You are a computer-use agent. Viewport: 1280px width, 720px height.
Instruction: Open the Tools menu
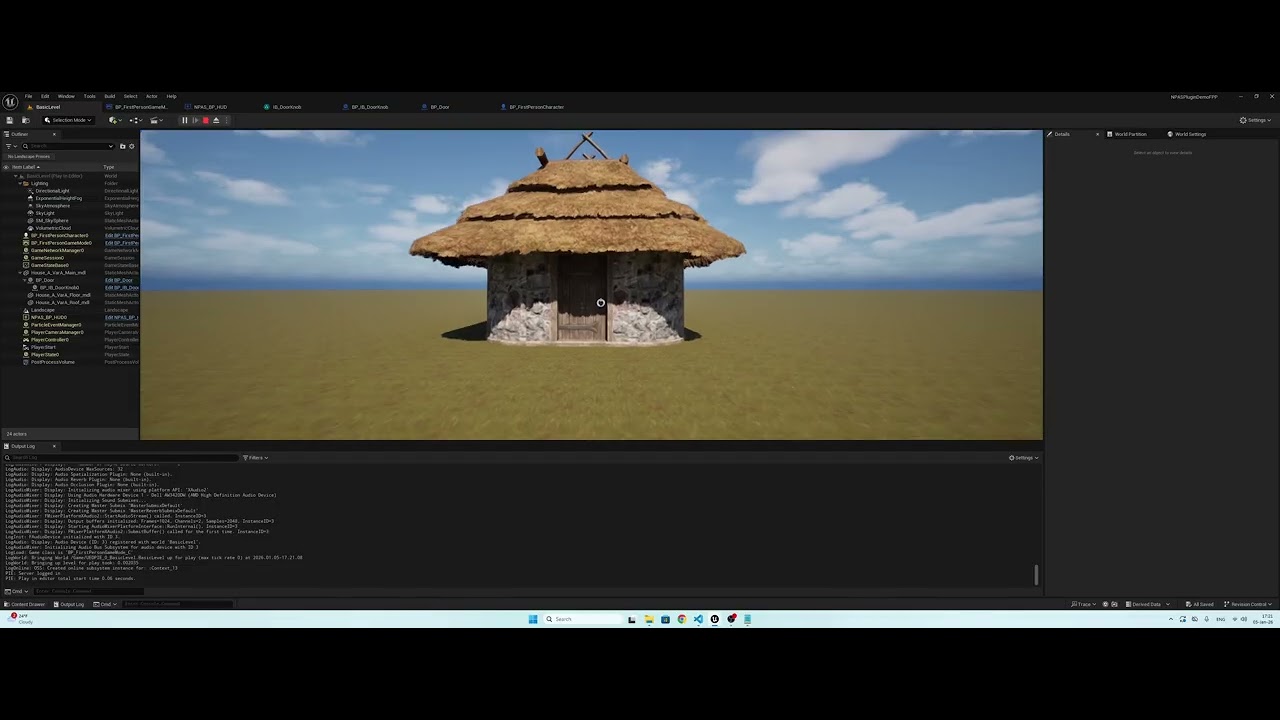pyautogui.click(x=89, y=96)
